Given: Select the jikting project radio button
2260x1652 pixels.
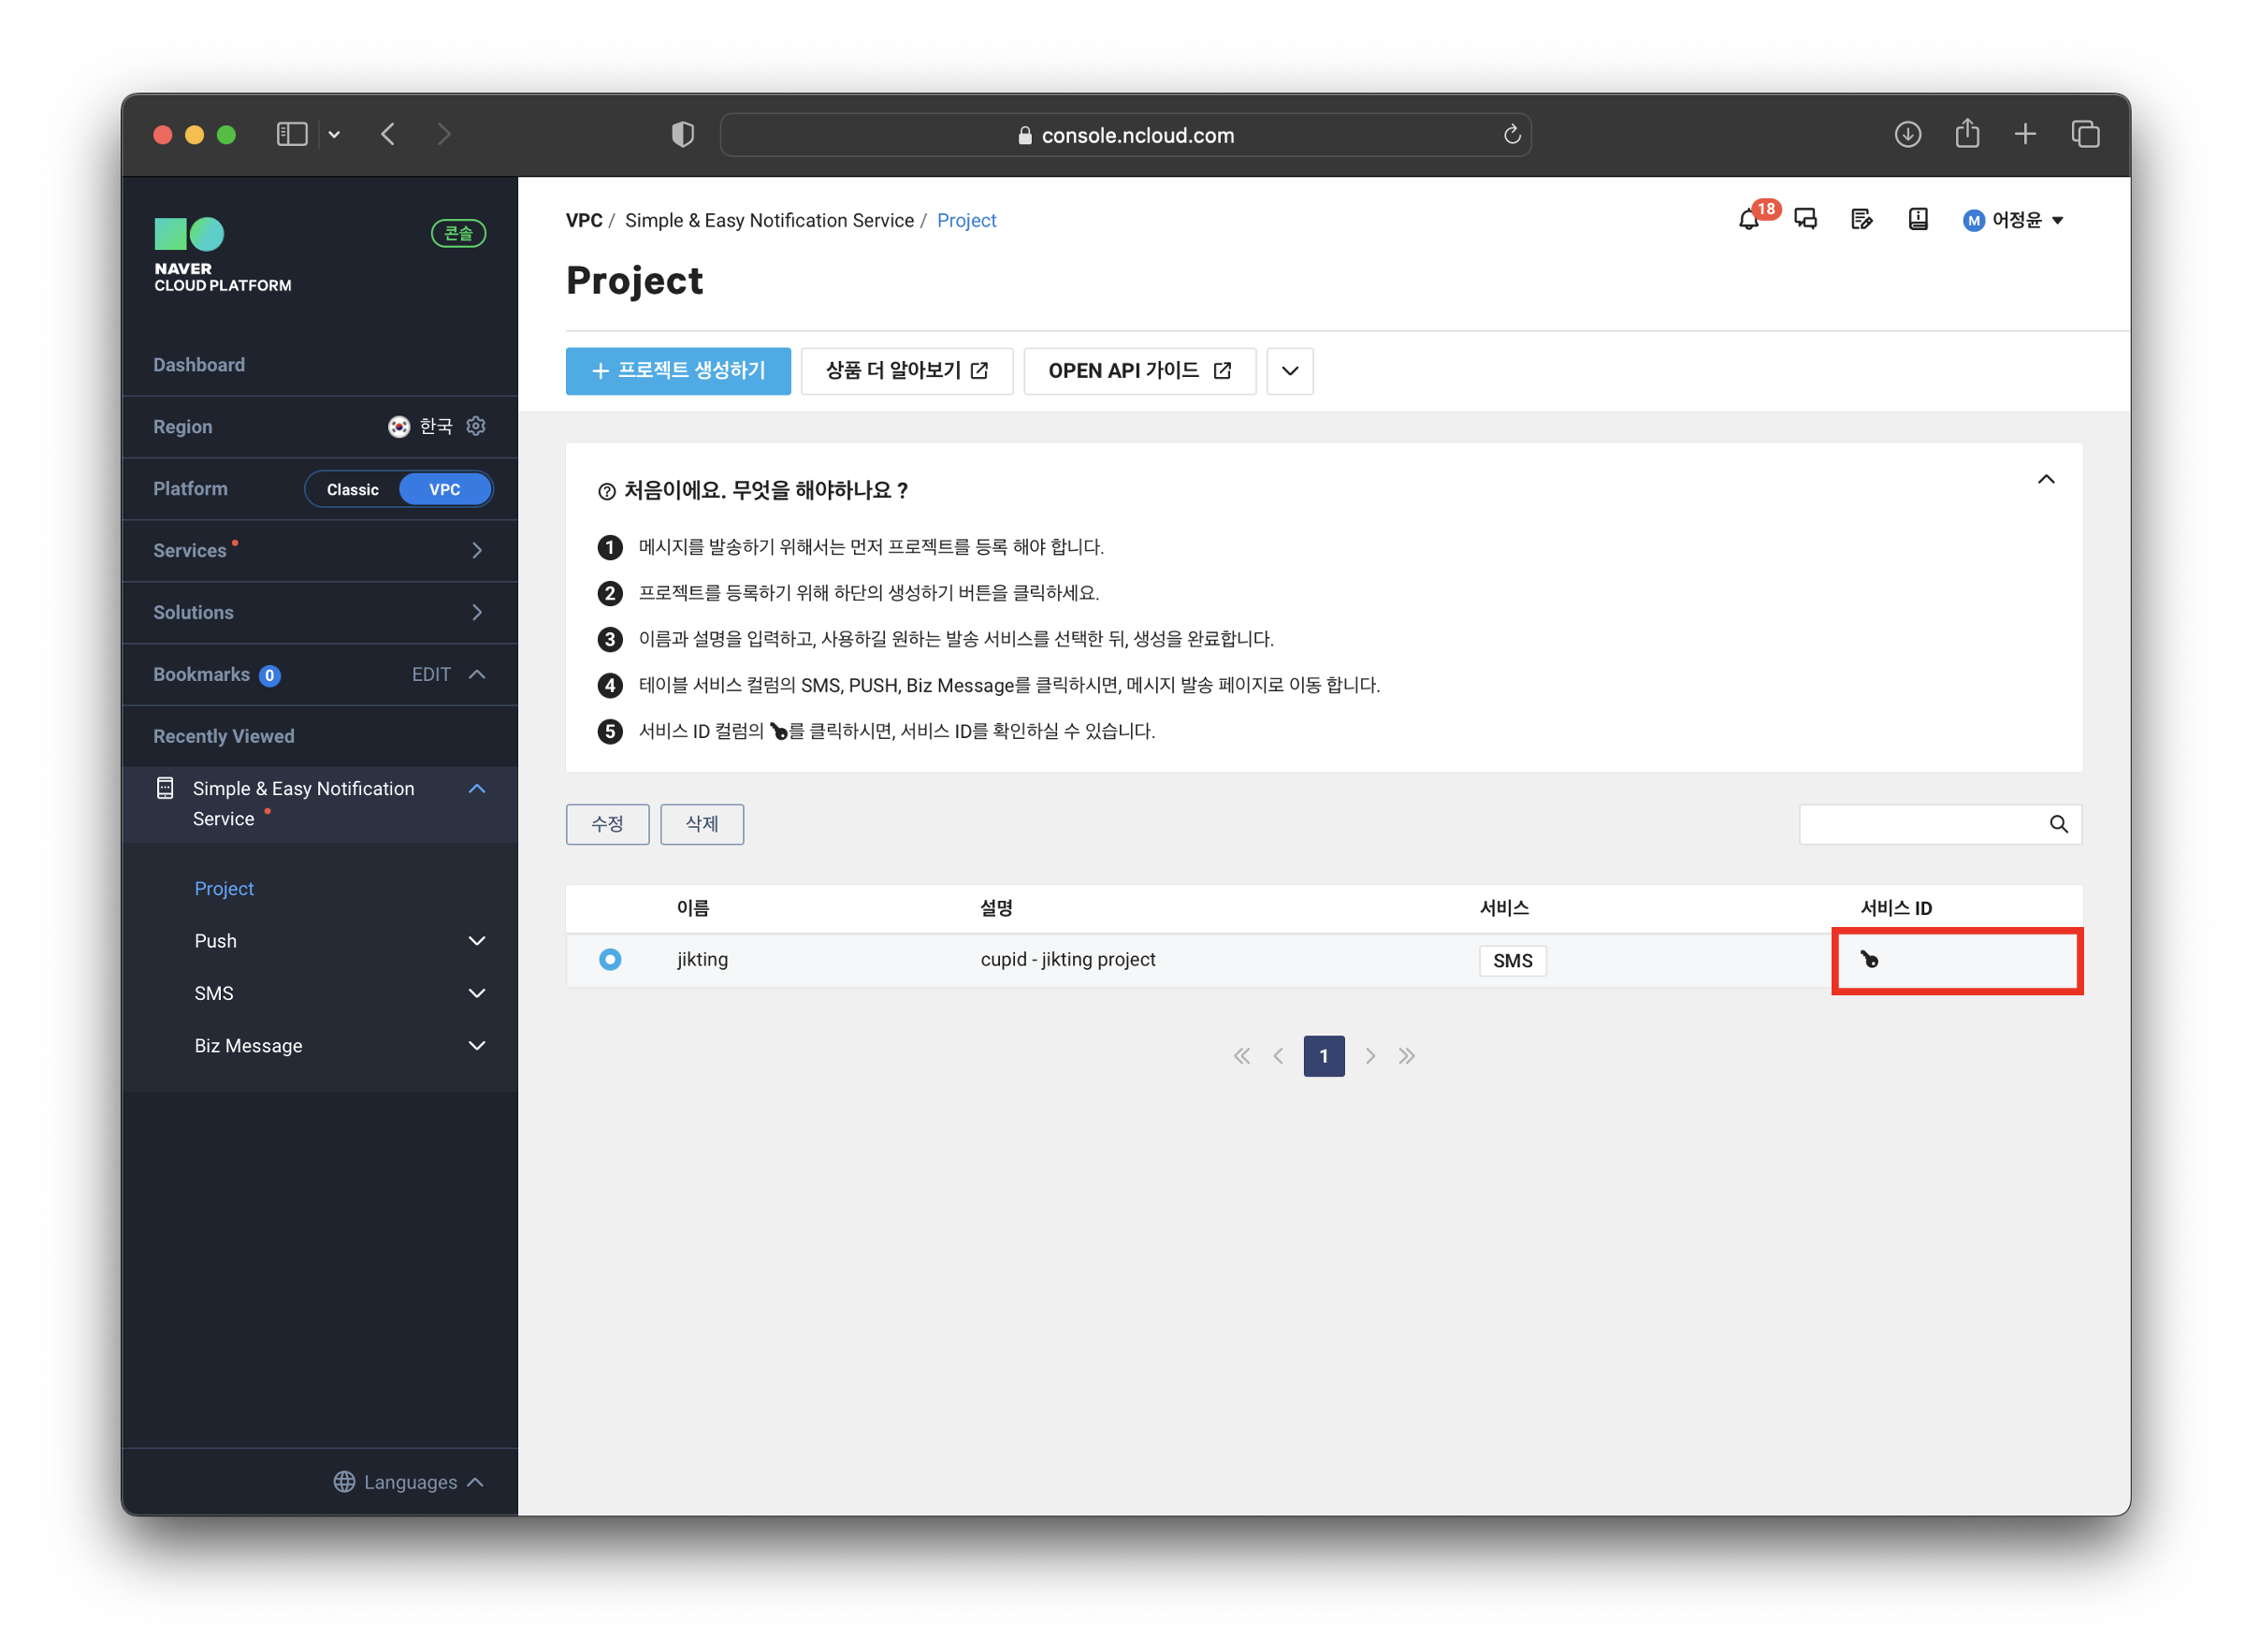Looking at the screenshot, I should [x=610, y=961].
